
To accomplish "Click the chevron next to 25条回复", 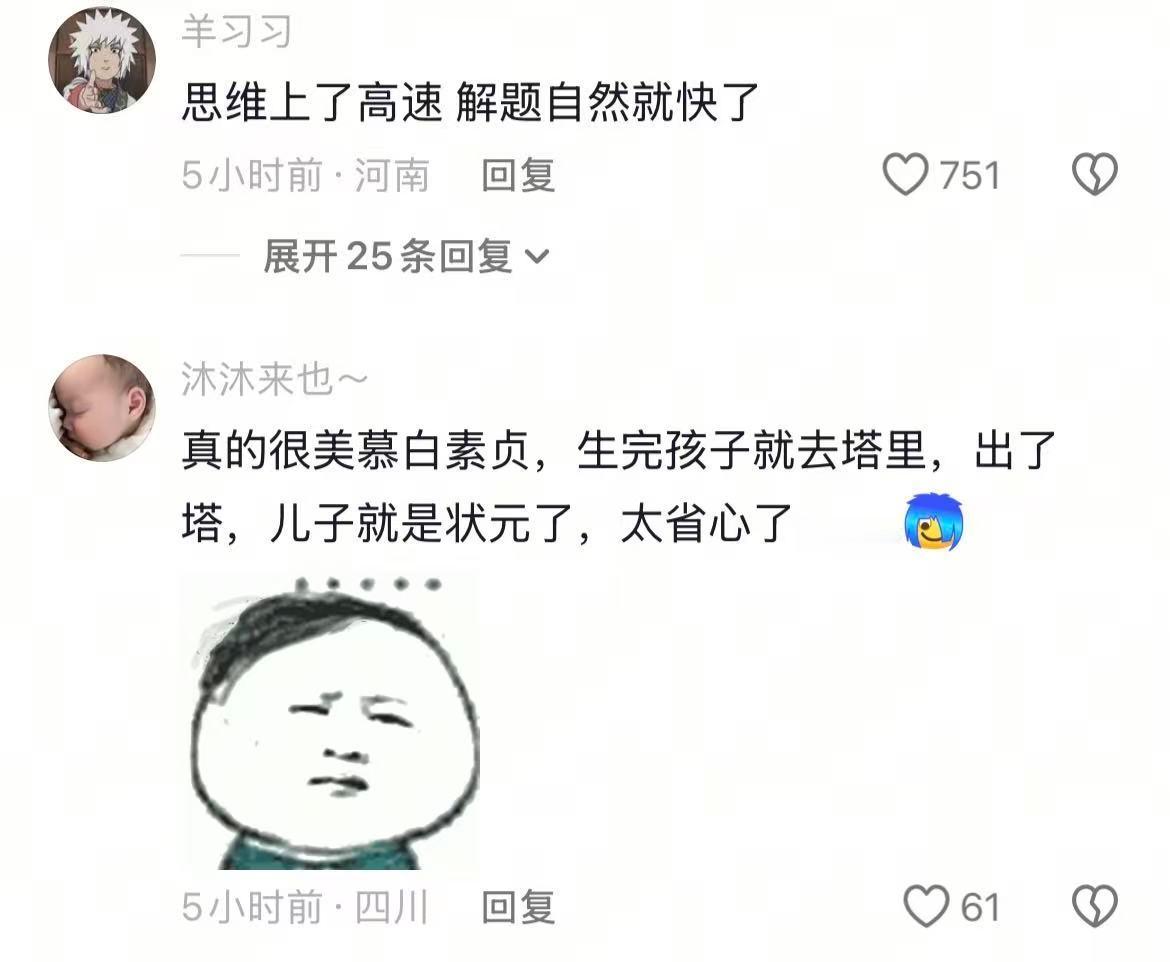I will (x=537, y=257).
